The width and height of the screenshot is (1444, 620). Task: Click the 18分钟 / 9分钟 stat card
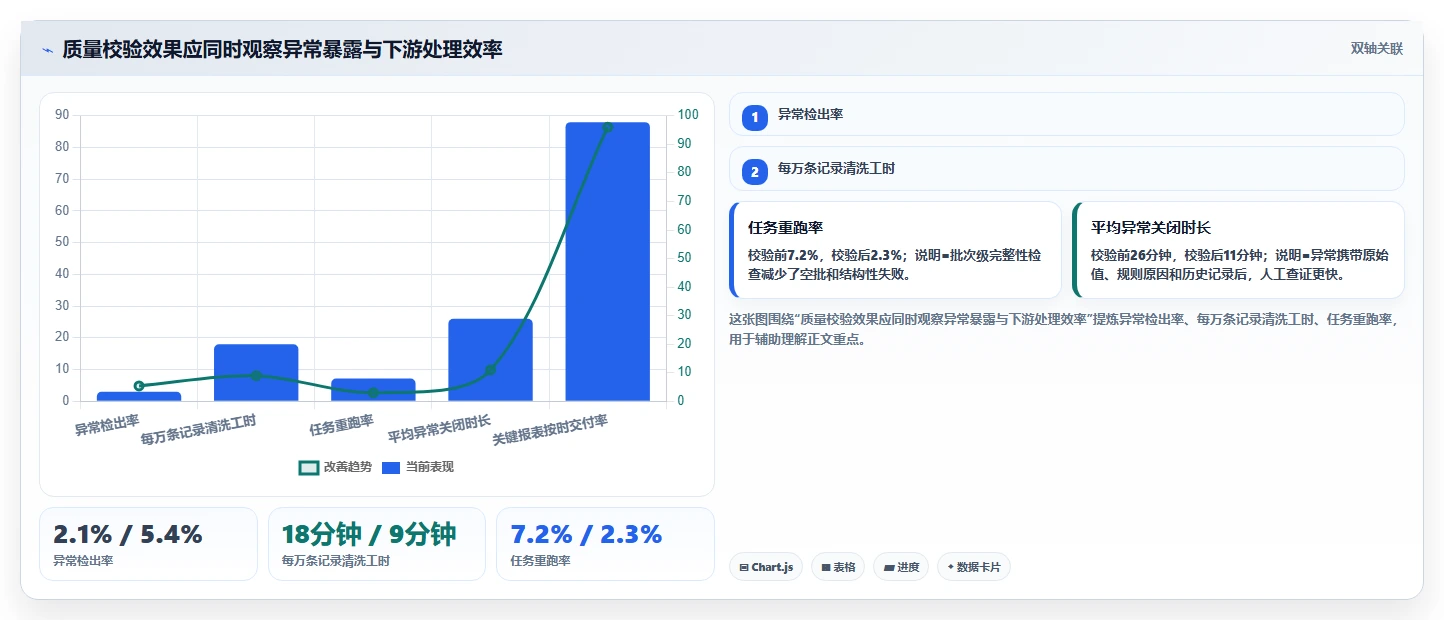(x=377, y=544)
